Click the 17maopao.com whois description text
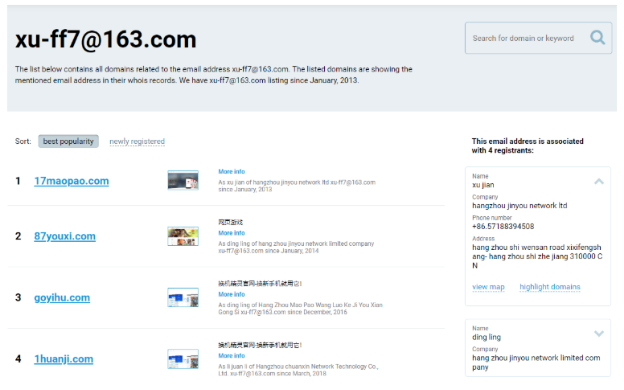Image resolution: width=624 pixels, height=390 pixels. coord(297,186)
